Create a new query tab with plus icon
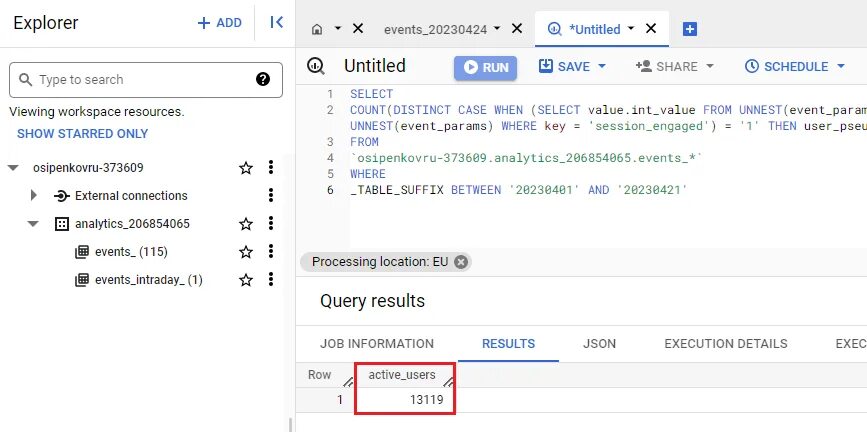This screenshot has width=867, height=432. tap(690, 29)
